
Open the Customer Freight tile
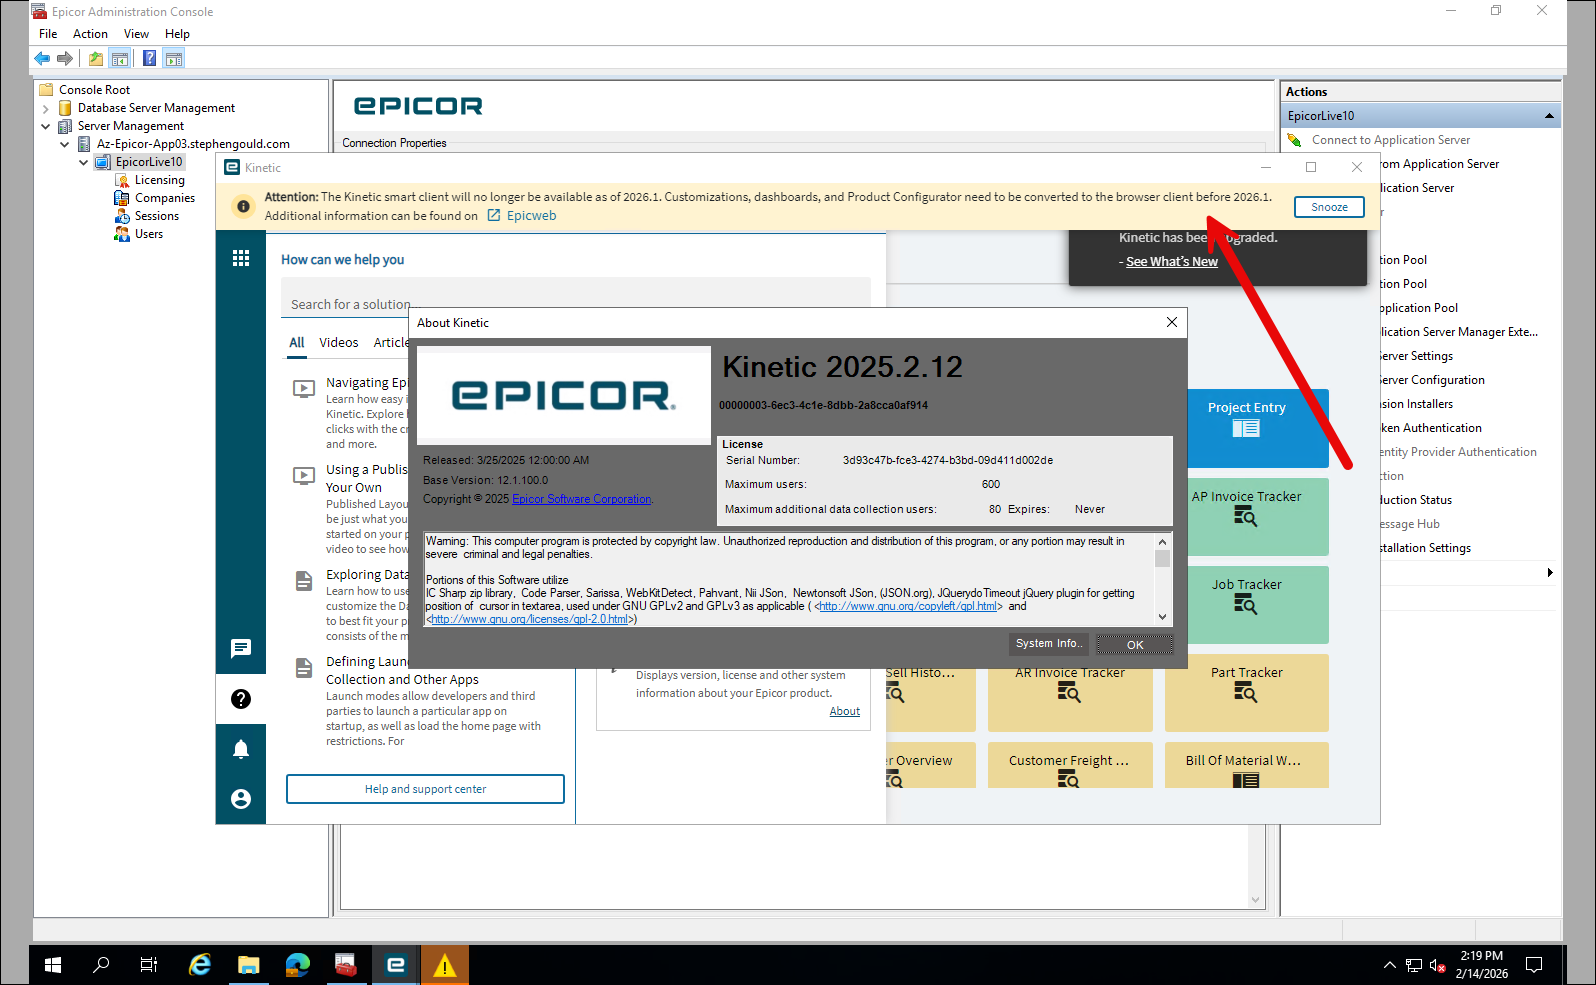click(x=1070, y=765)
